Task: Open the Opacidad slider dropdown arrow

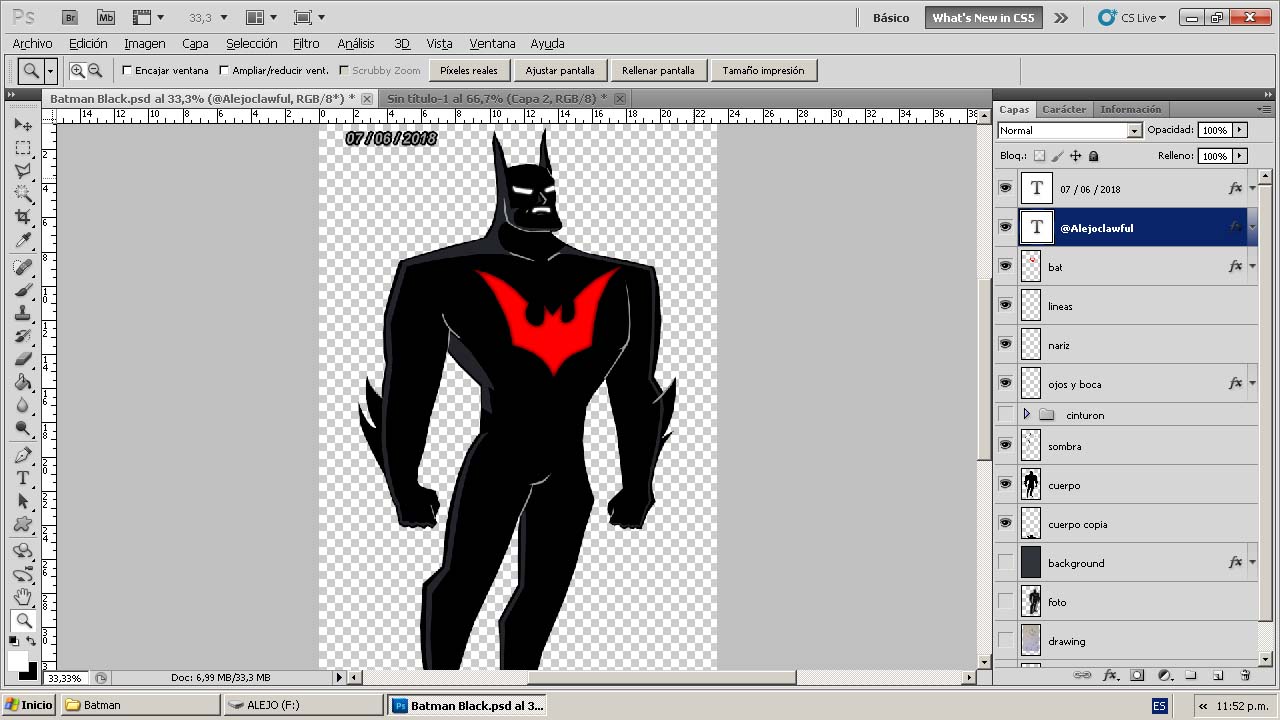Action: pos(1240,130)
